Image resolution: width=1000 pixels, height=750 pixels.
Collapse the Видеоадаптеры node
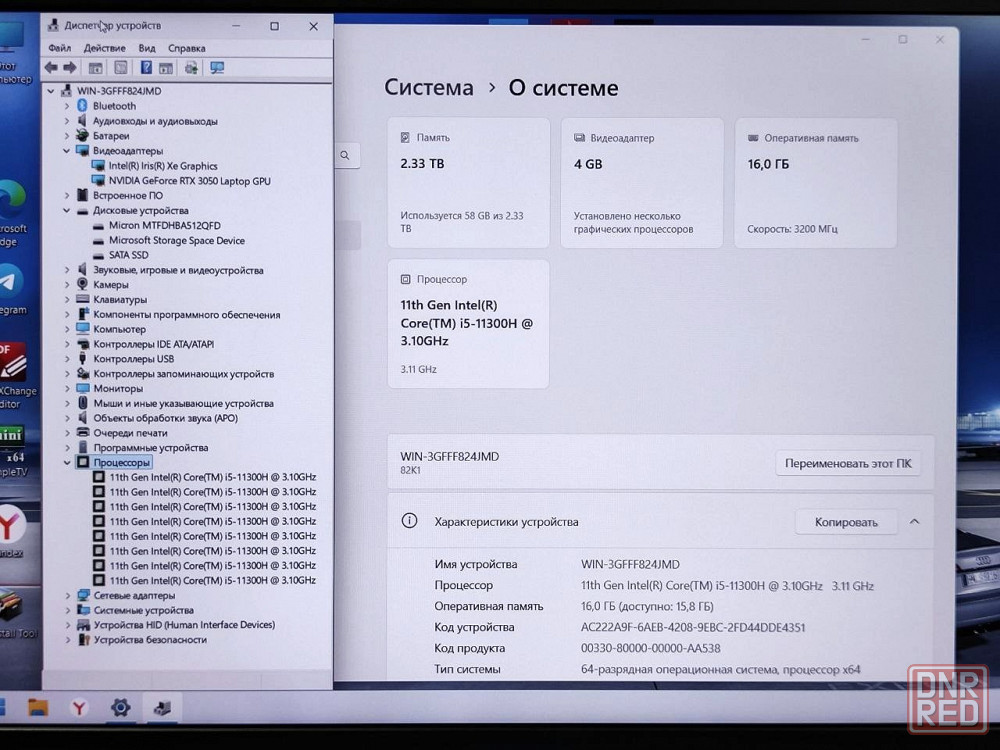[x=67, y=151]
